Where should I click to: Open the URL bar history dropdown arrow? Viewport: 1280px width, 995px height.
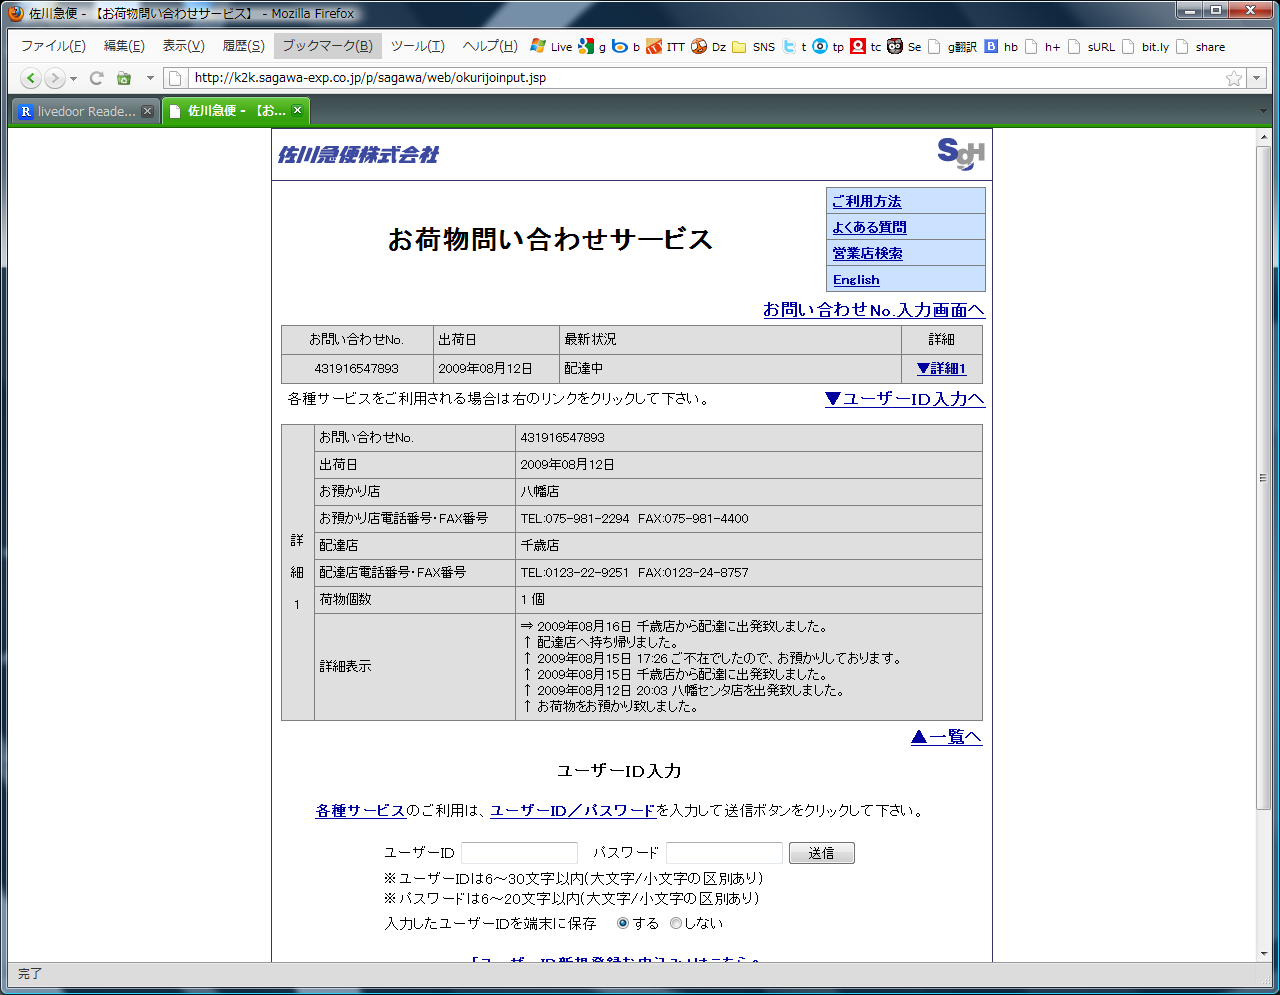click(1255, 78)
